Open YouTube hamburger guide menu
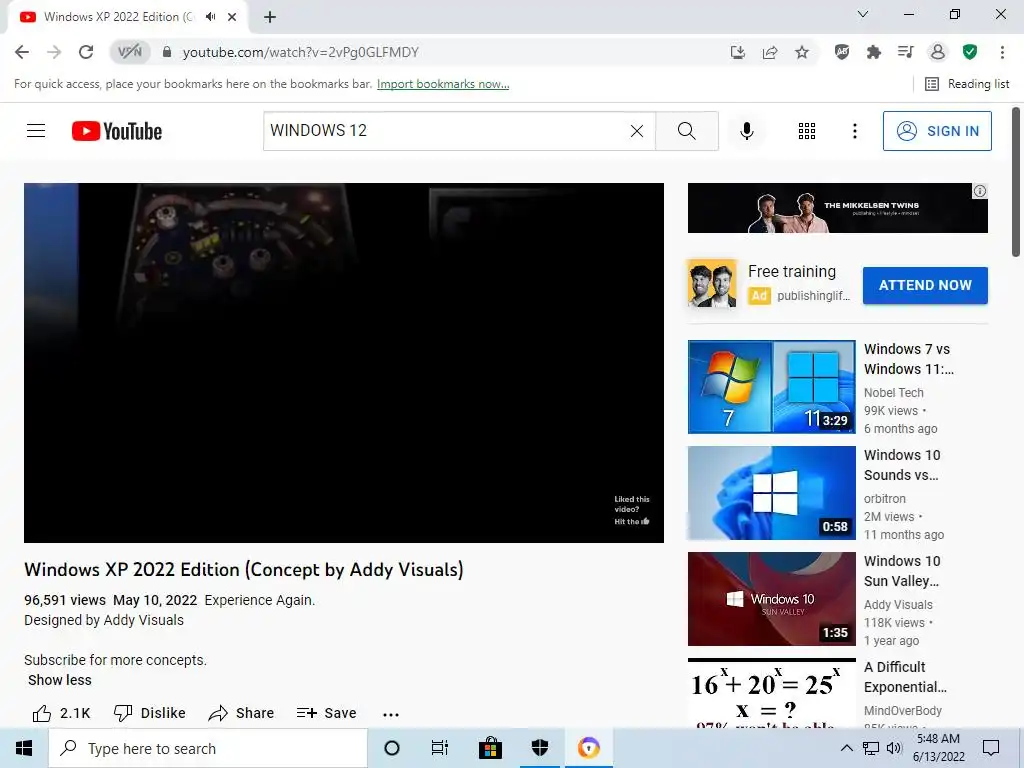The width and height of the screenshot is (1024, 768). (36, 131)
